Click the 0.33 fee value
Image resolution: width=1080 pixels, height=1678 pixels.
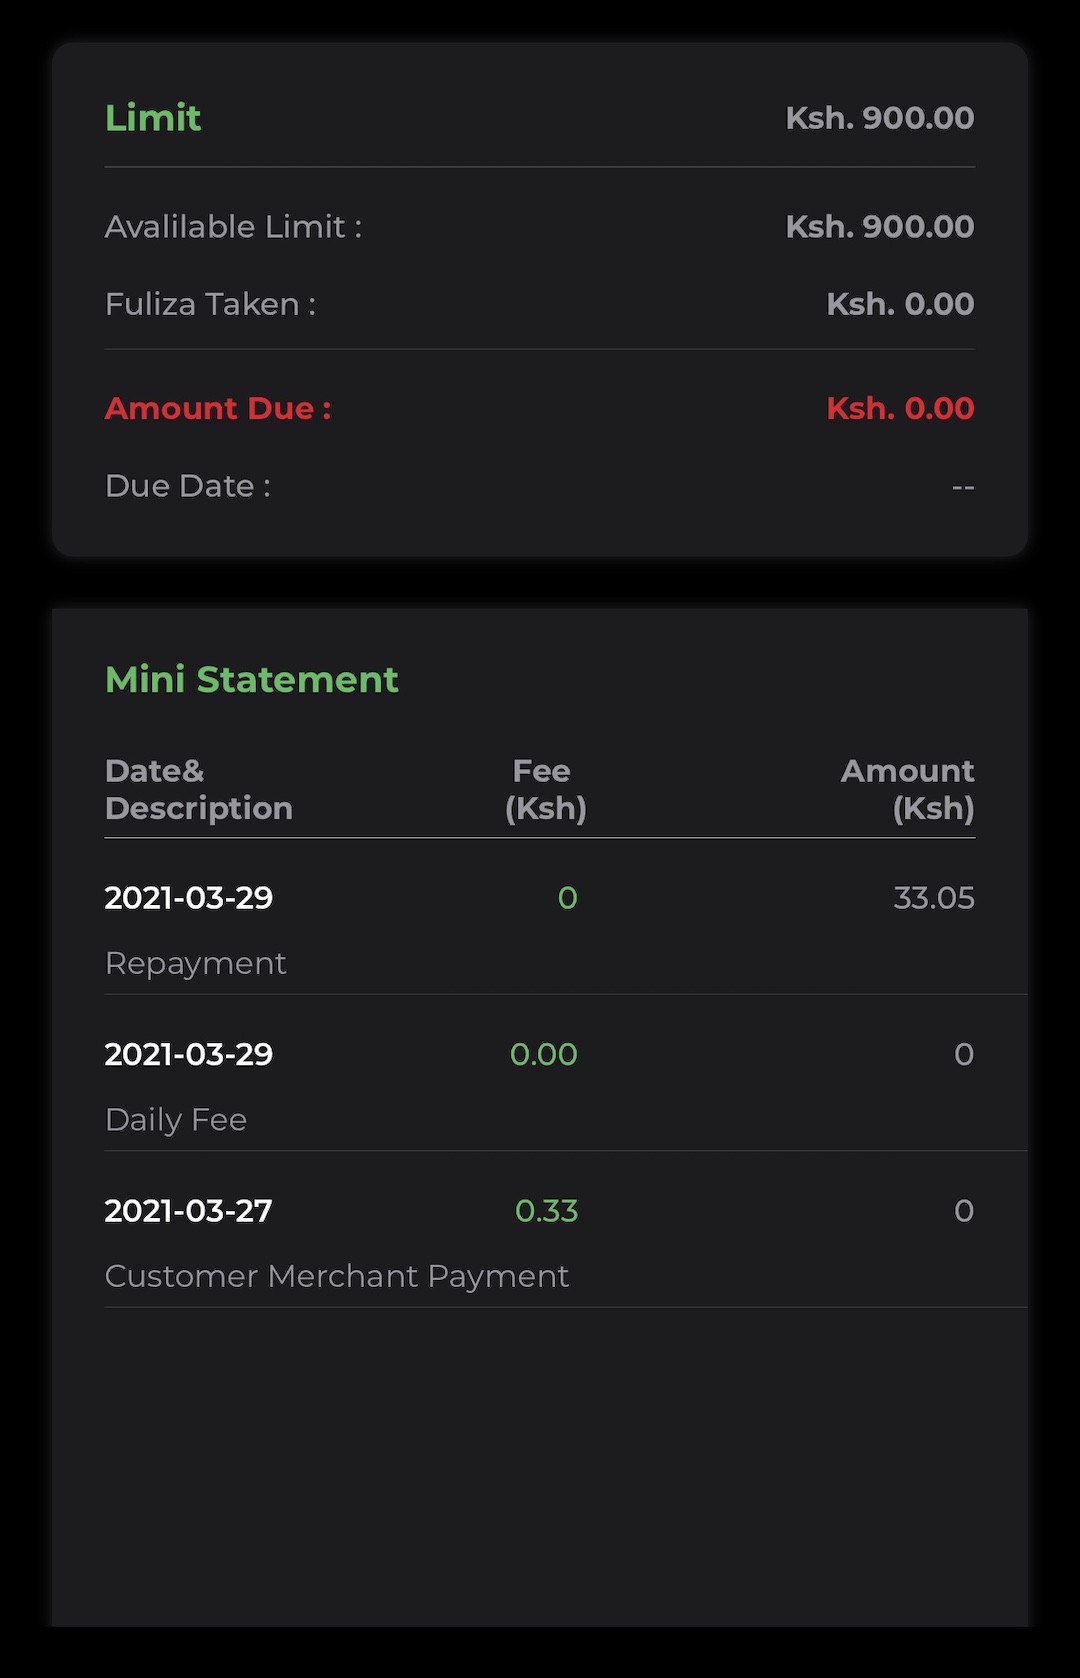[546, 1211]
